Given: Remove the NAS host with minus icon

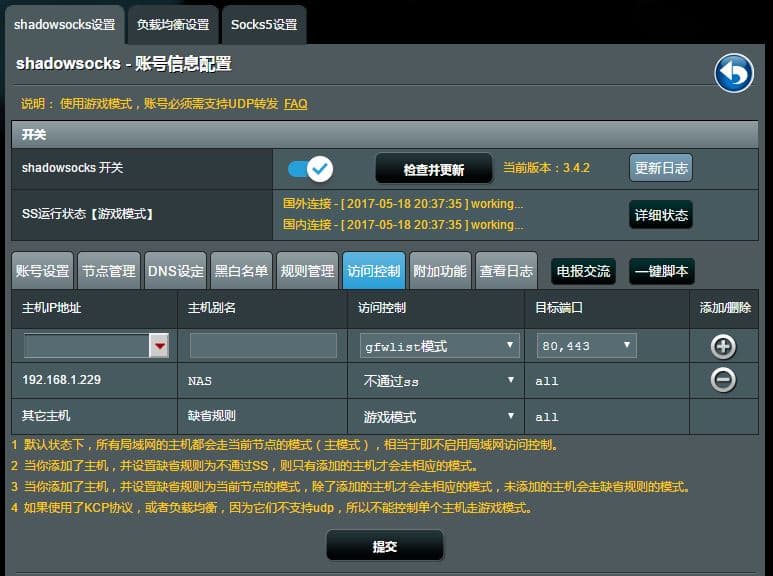Looking at the screenshot, I should 722,380.
